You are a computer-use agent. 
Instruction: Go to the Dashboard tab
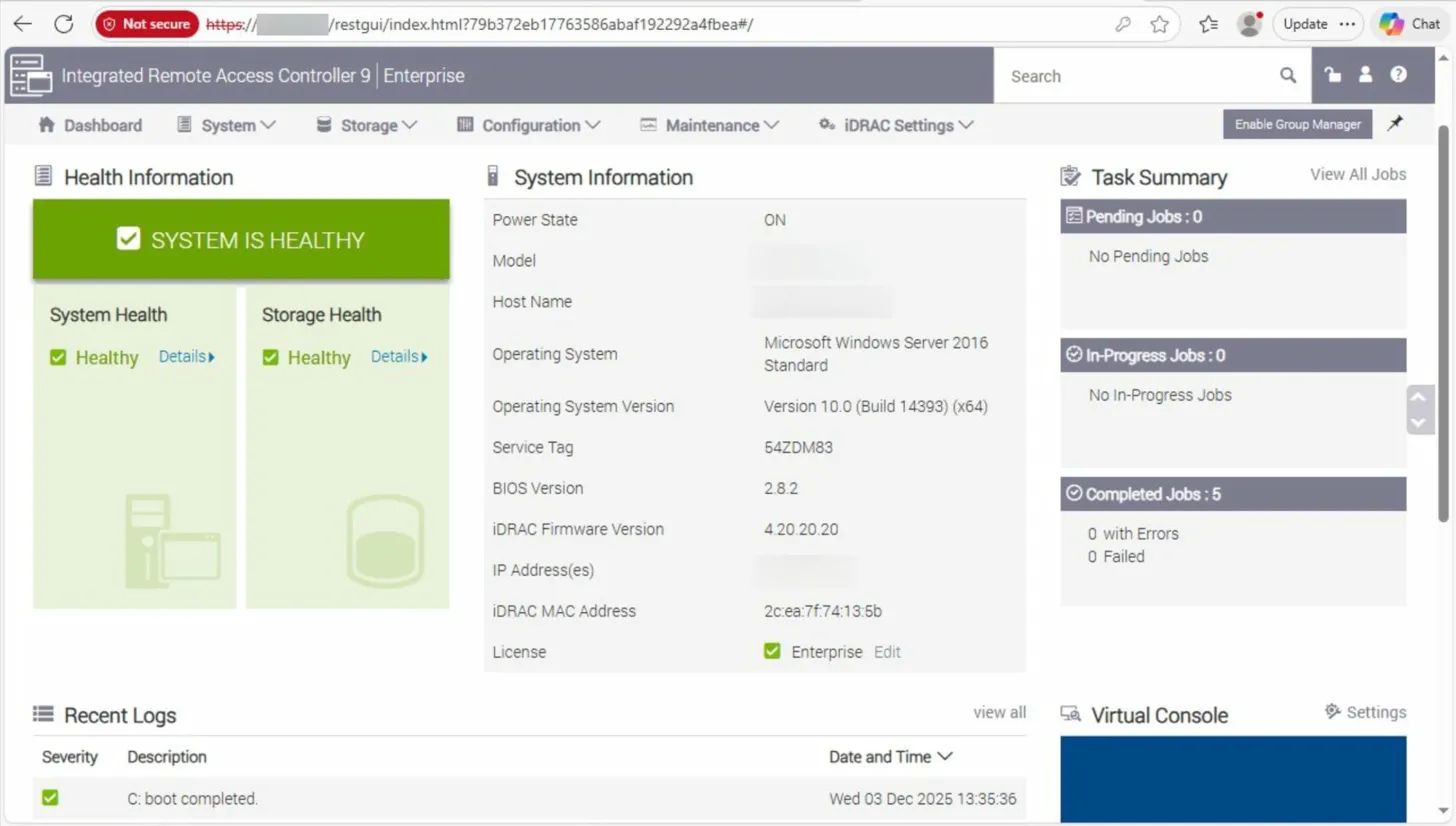(x=90, y=125)
